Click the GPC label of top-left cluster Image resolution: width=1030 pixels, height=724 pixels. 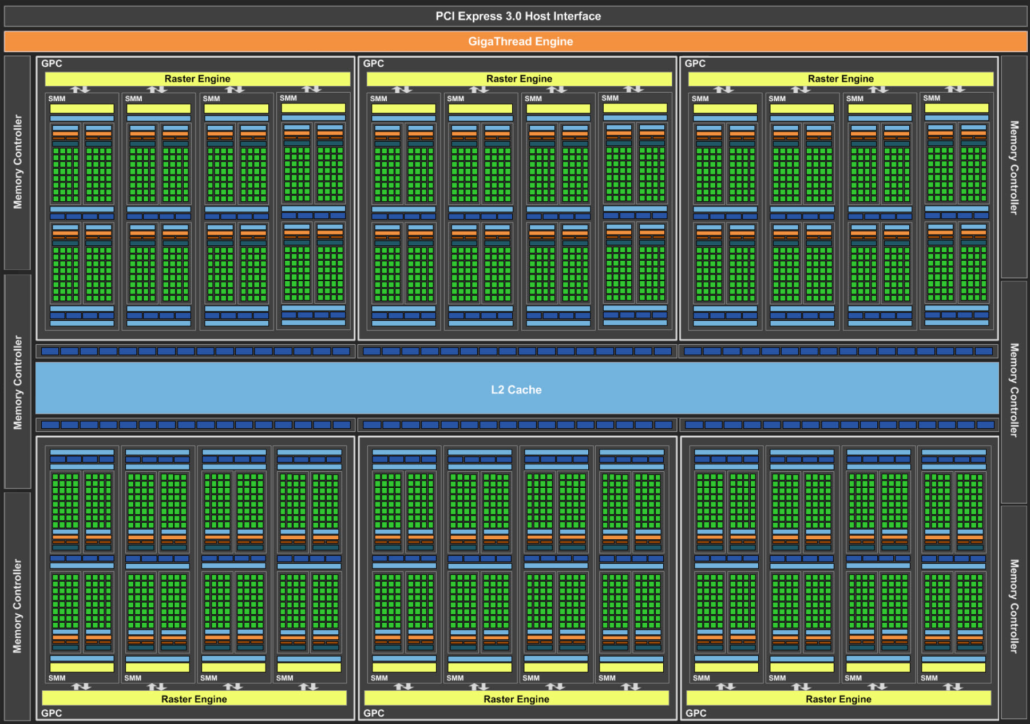(x=52, y=64)
